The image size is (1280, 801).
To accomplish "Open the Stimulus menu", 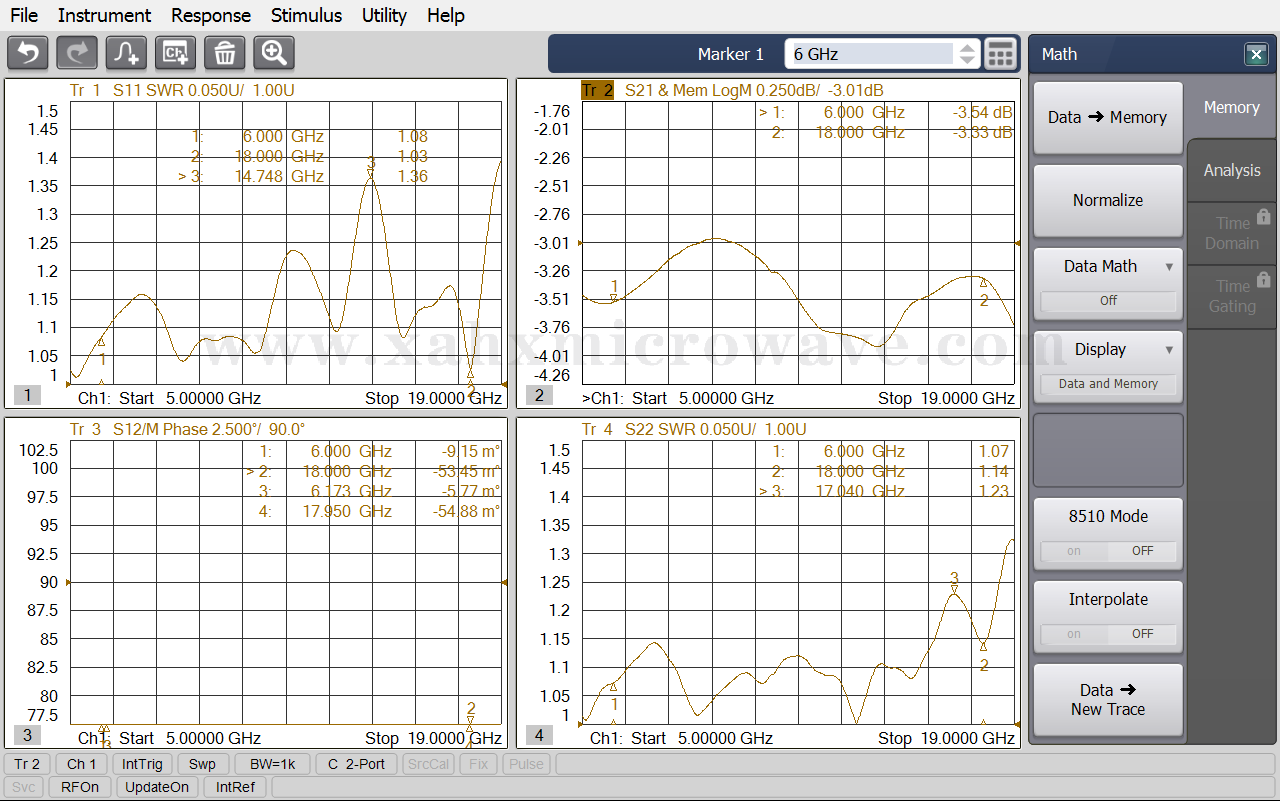I will 306,15.
